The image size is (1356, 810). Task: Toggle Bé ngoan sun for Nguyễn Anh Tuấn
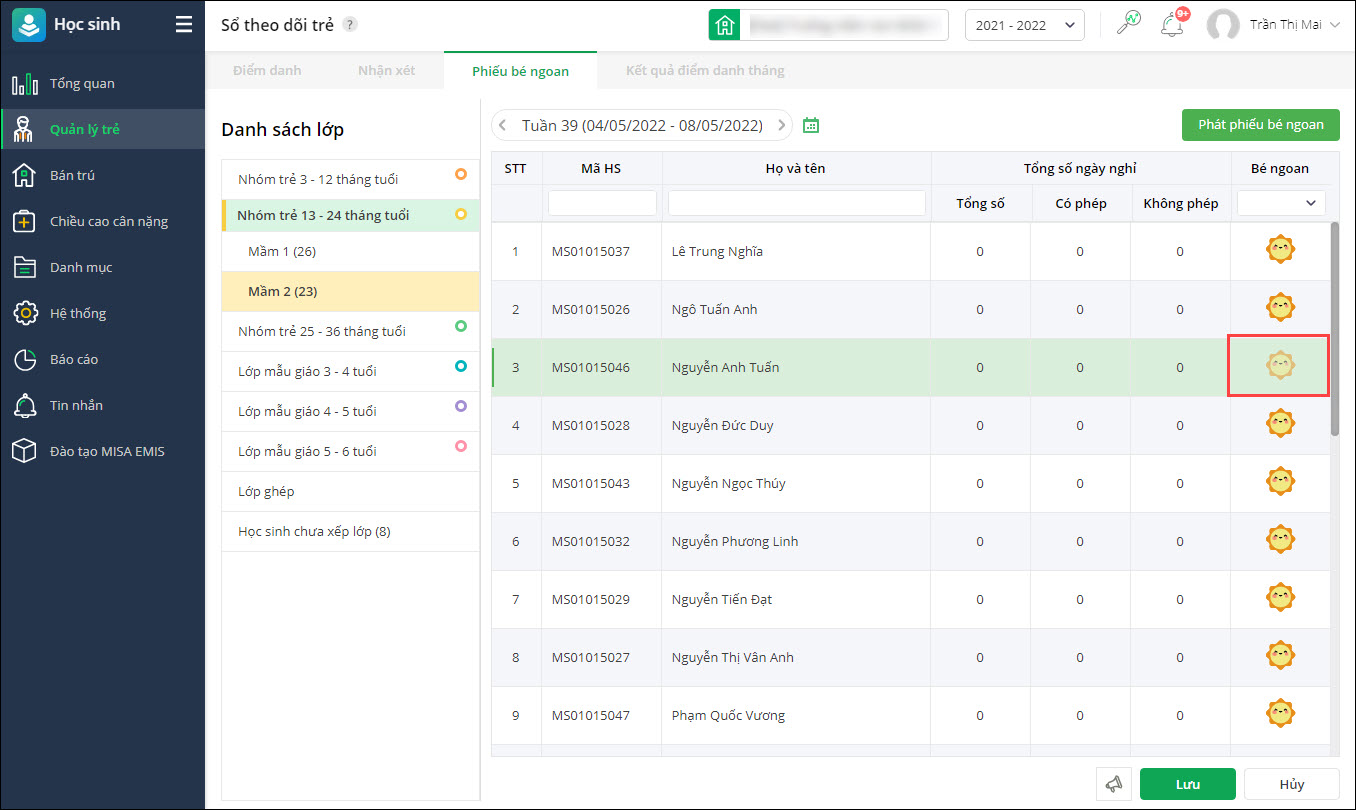[x=1280, y=366]
